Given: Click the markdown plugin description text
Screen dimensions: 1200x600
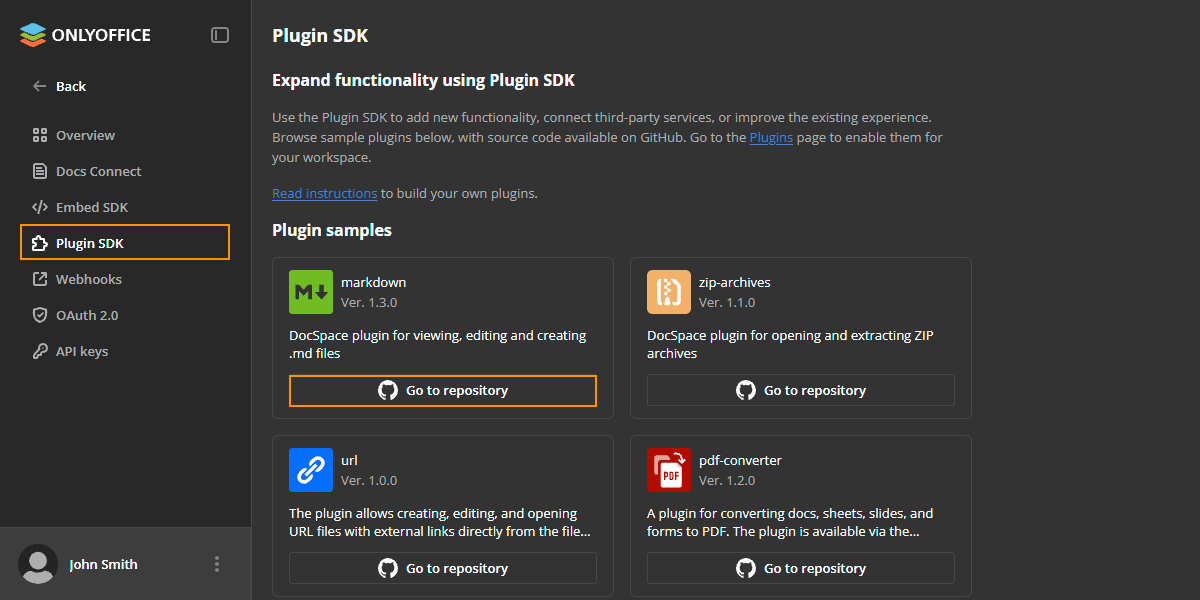Looking at the screenshot, I should pyautogui.click(x=438, y=344).
